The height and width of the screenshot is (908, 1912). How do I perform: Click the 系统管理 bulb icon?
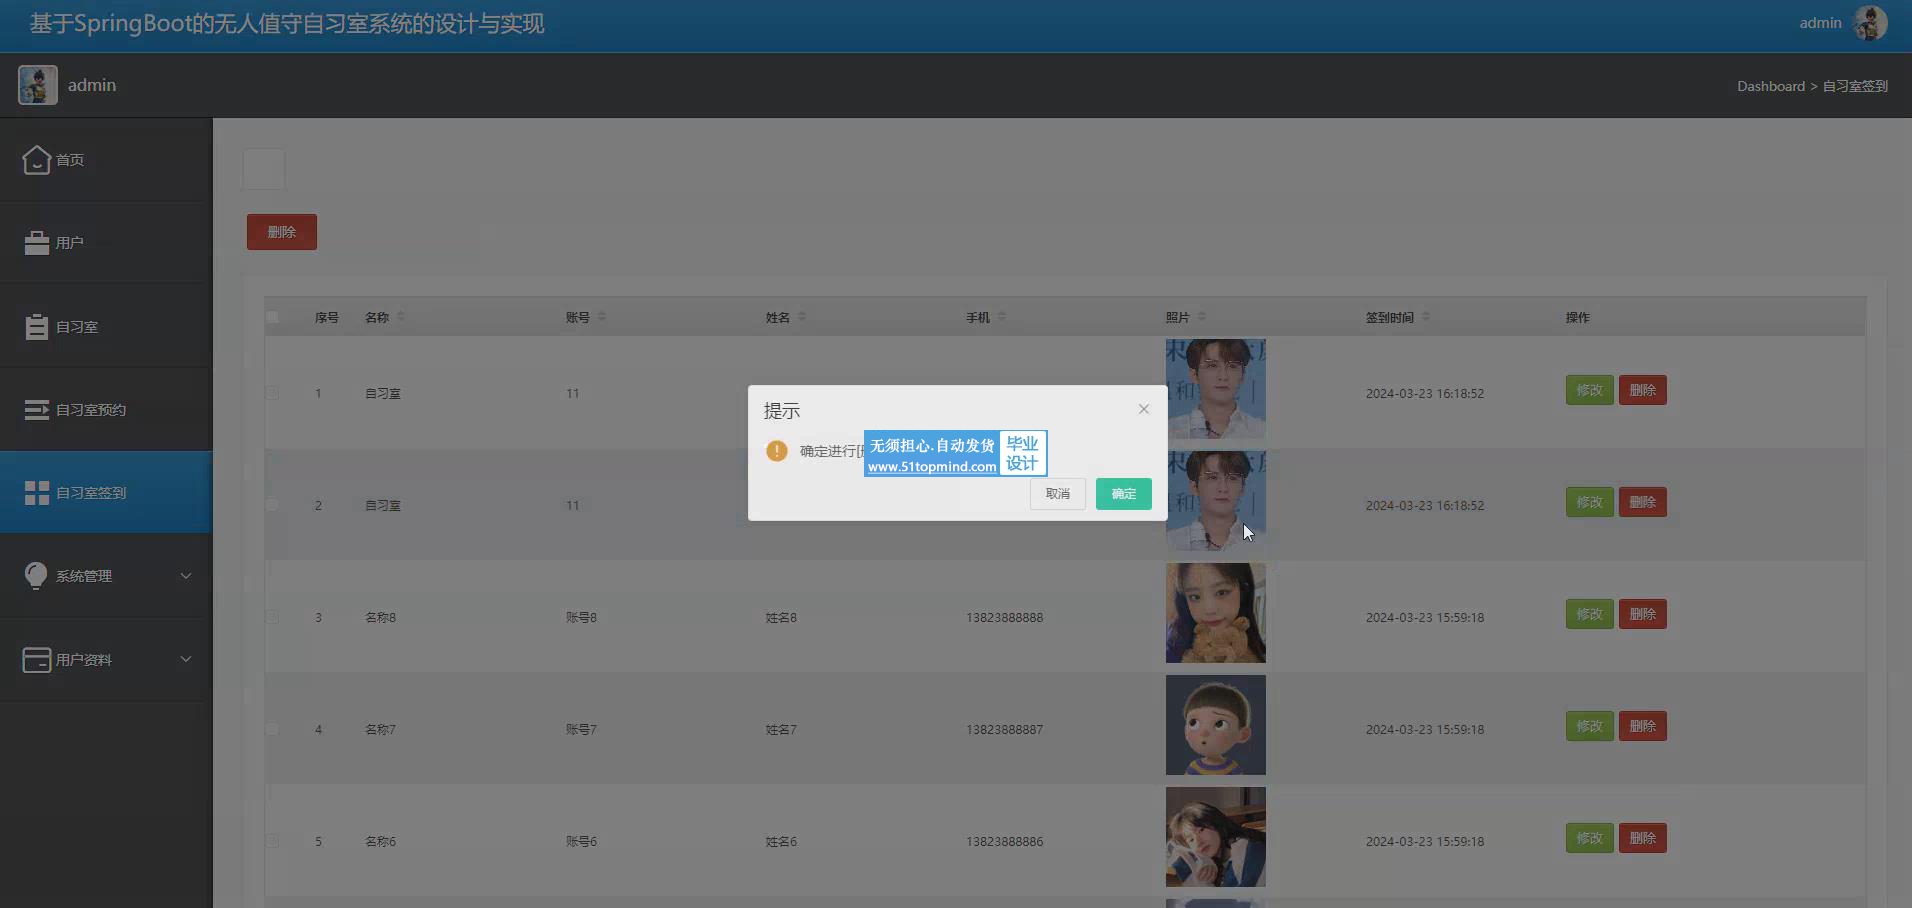tap(37, 576)
